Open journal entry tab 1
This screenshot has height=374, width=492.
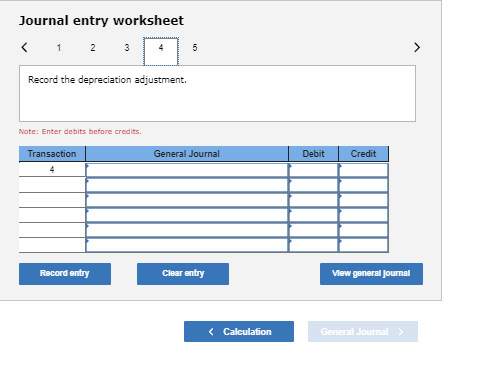coord(59,48)
